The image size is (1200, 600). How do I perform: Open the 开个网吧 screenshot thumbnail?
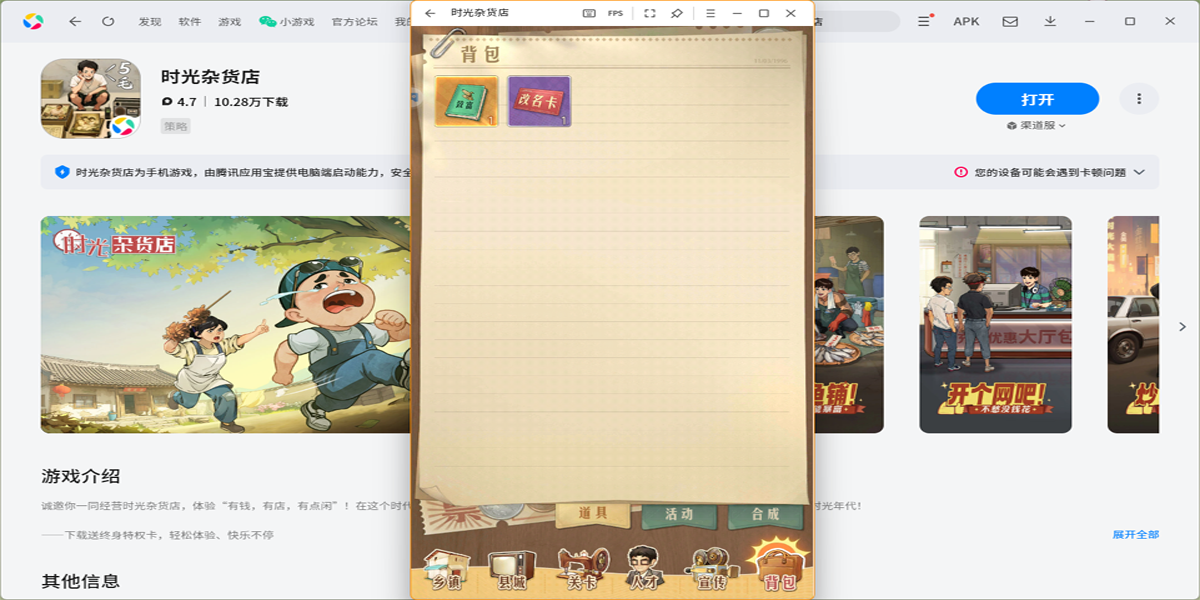(x=995, y=325)
